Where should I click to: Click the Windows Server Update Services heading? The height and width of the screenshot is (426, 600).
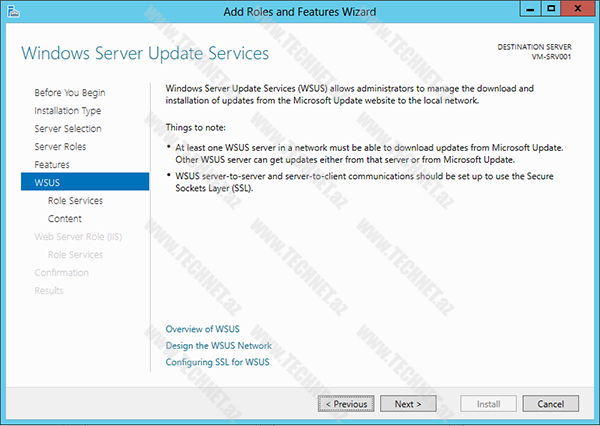click(x=145, y=53)
